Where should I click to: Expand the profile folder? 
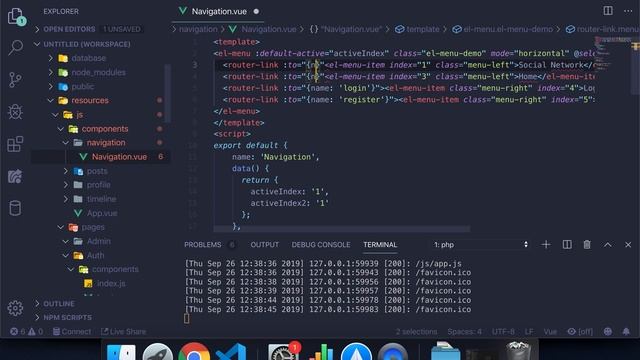coord(98,185)
